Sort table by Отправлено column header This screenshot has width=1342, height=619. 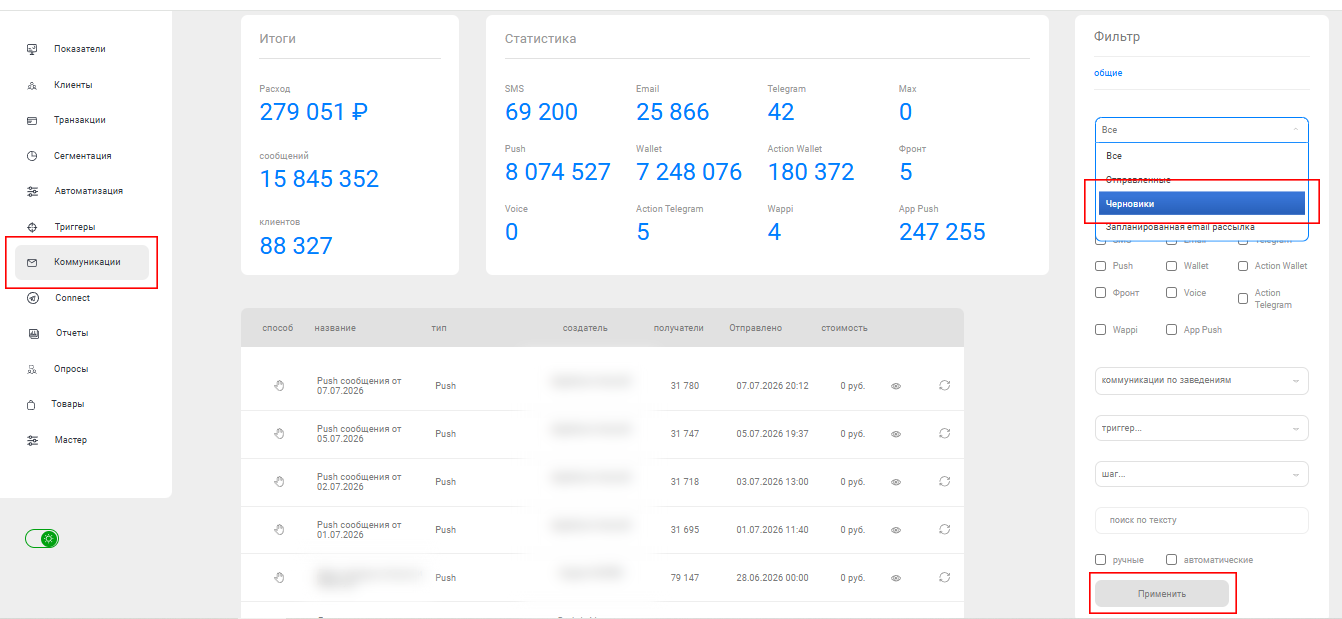(755, 328)
